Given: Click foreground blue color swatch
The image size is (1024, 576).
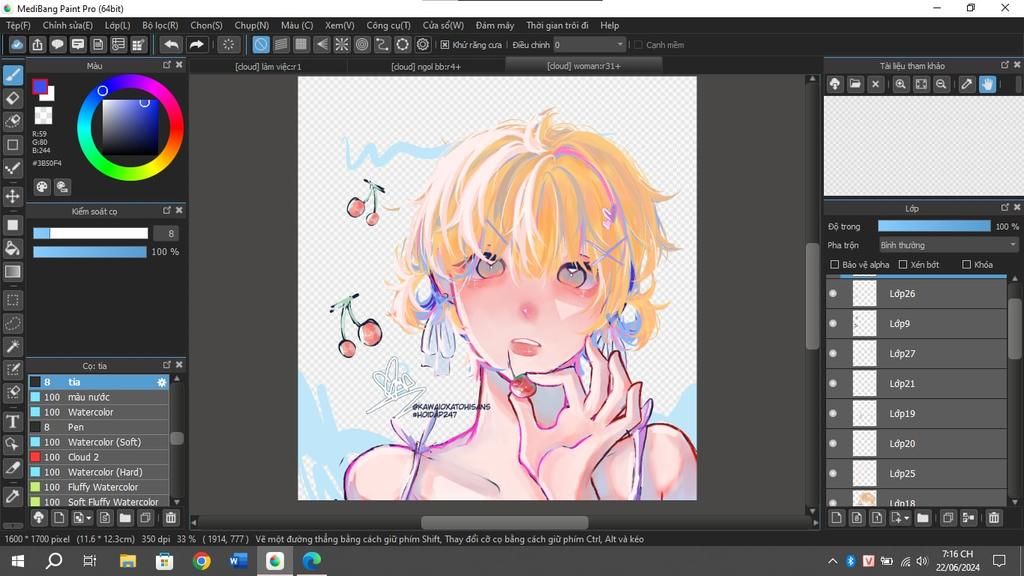Looking at the screenshot, I should [x=40, y=87].
